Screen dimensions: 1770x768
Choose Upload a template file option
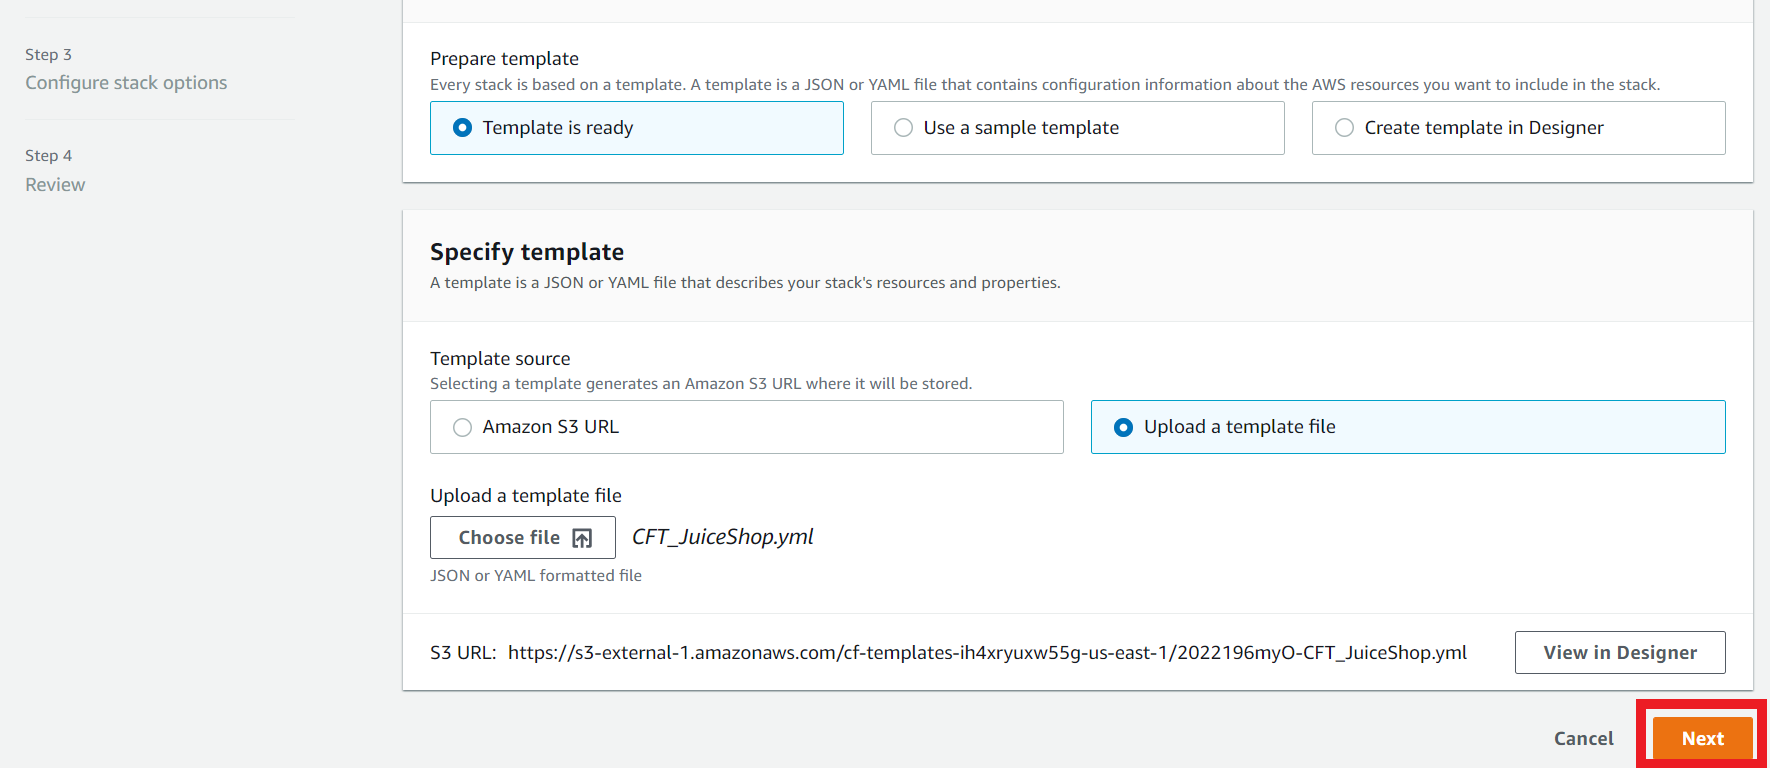tap(1408, 427)
